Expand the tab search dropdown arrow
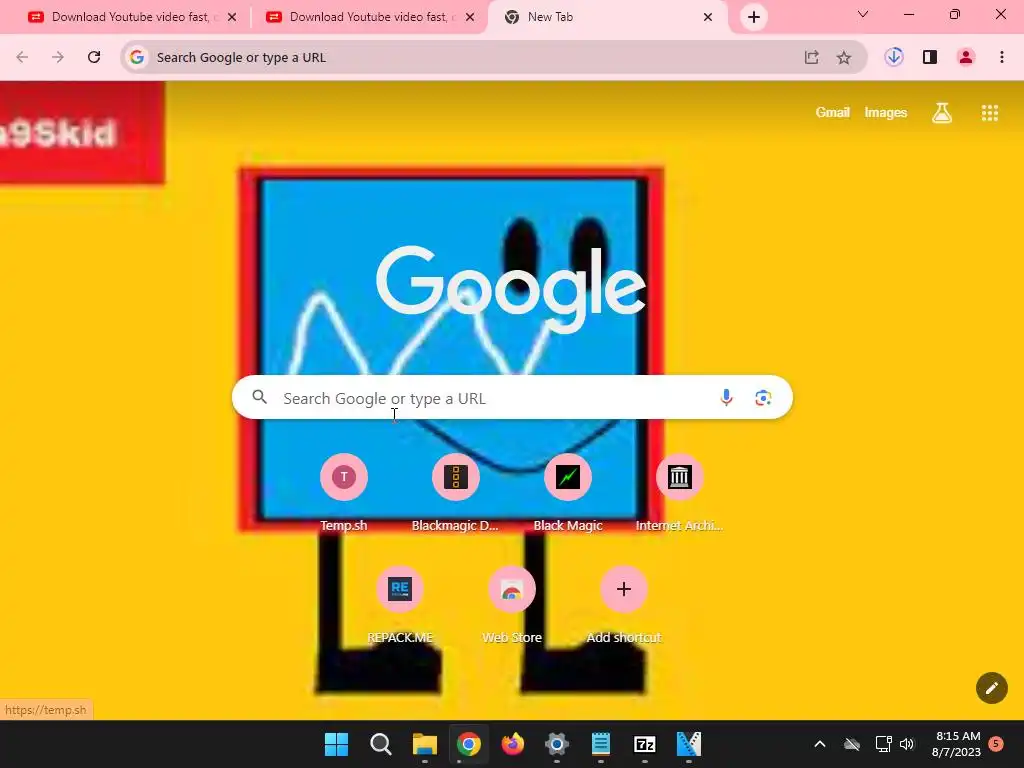The width and height of the screenshot is (1024, 768). pos(863,14)
